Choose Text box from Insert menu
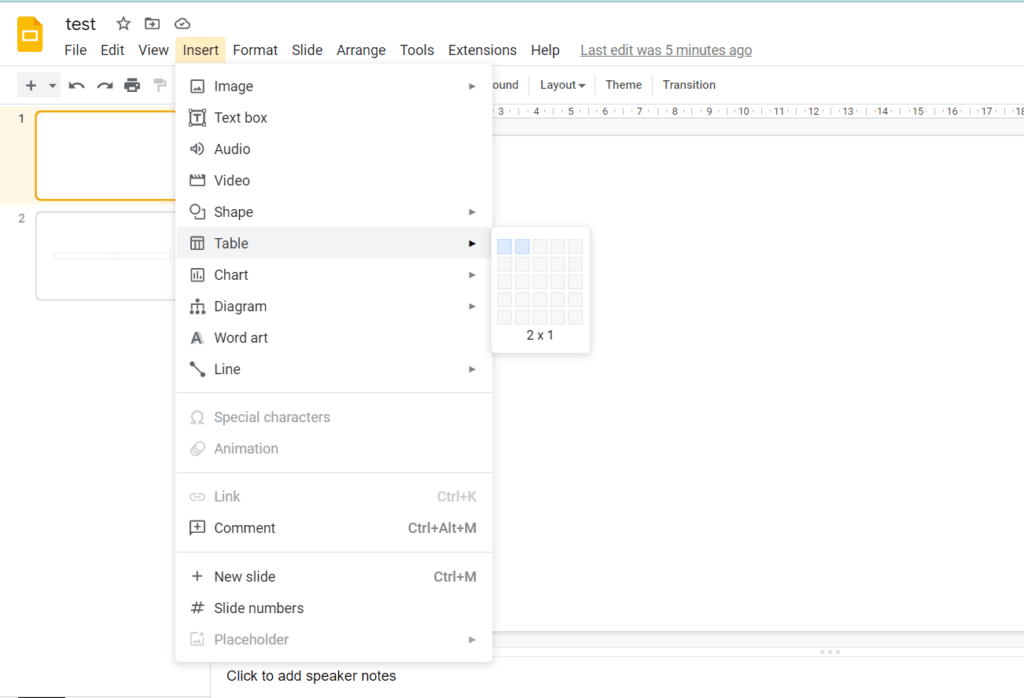 (334, 118)
